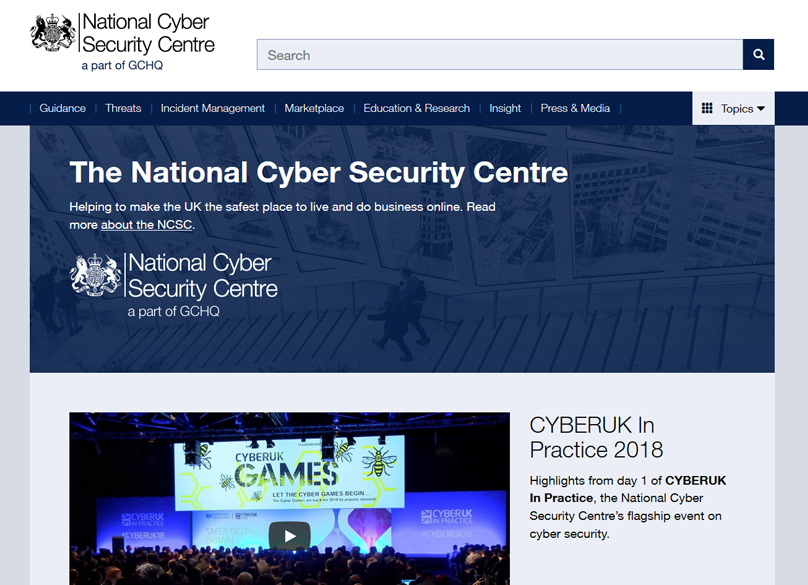Click 'The National Cyber Security Centre' banner title

point(318,172)
